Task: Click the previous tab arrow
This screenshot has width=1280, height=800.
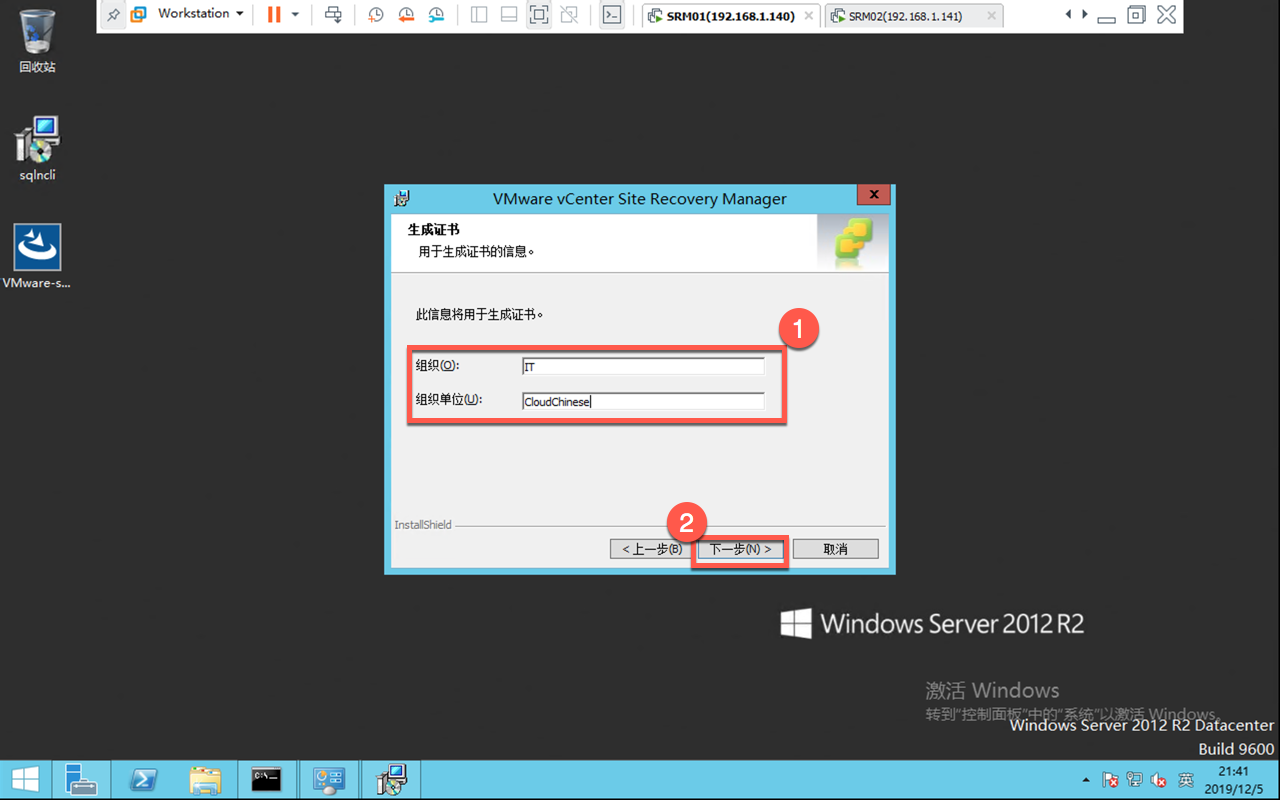Action: (x=1068, y=15)
